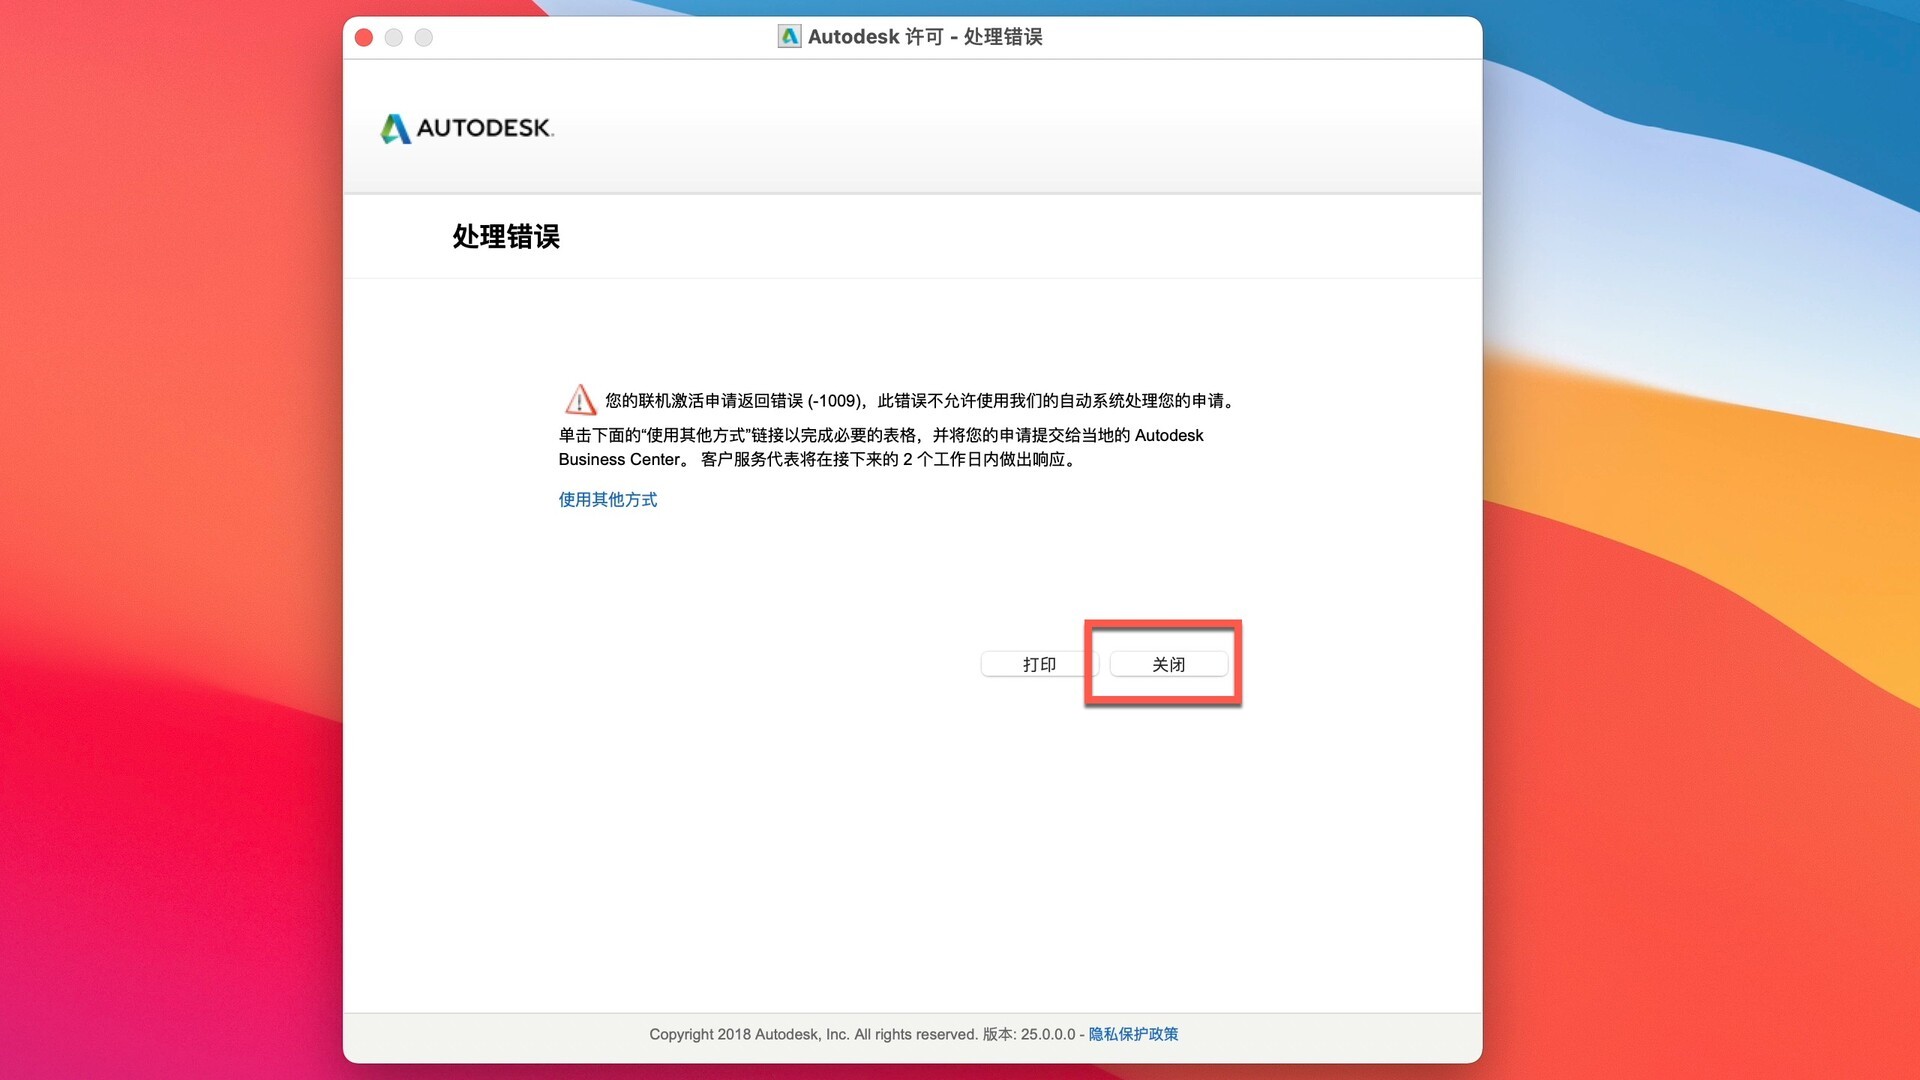Click the Autodesk A logo in header
The height and width of the screenshot is (1080, 1920).
click(396, 129)
